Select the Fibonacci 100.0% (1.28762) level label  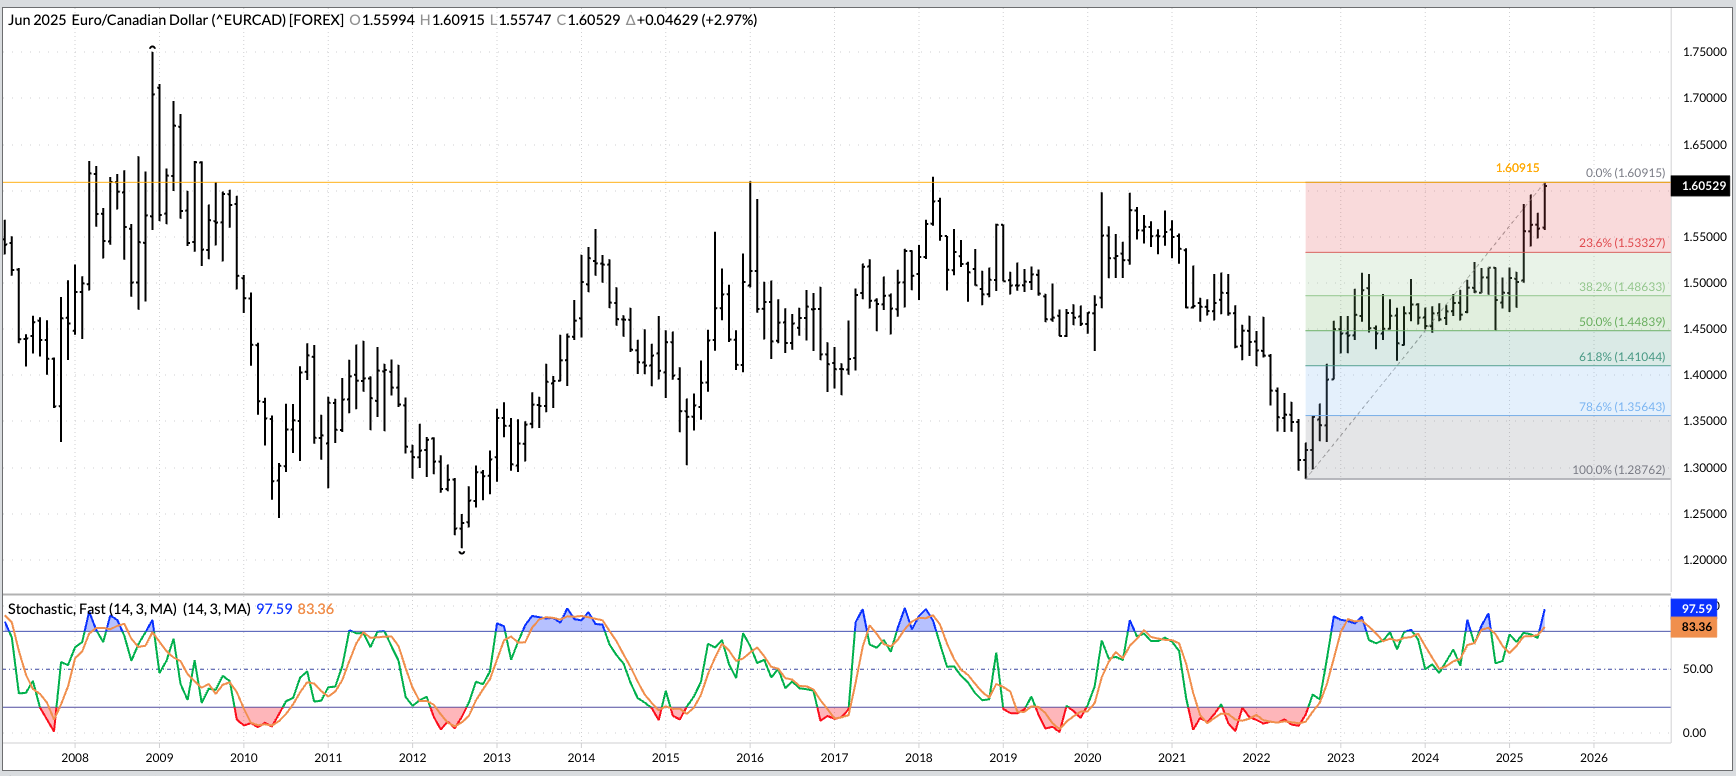[x=1618, y=470]
